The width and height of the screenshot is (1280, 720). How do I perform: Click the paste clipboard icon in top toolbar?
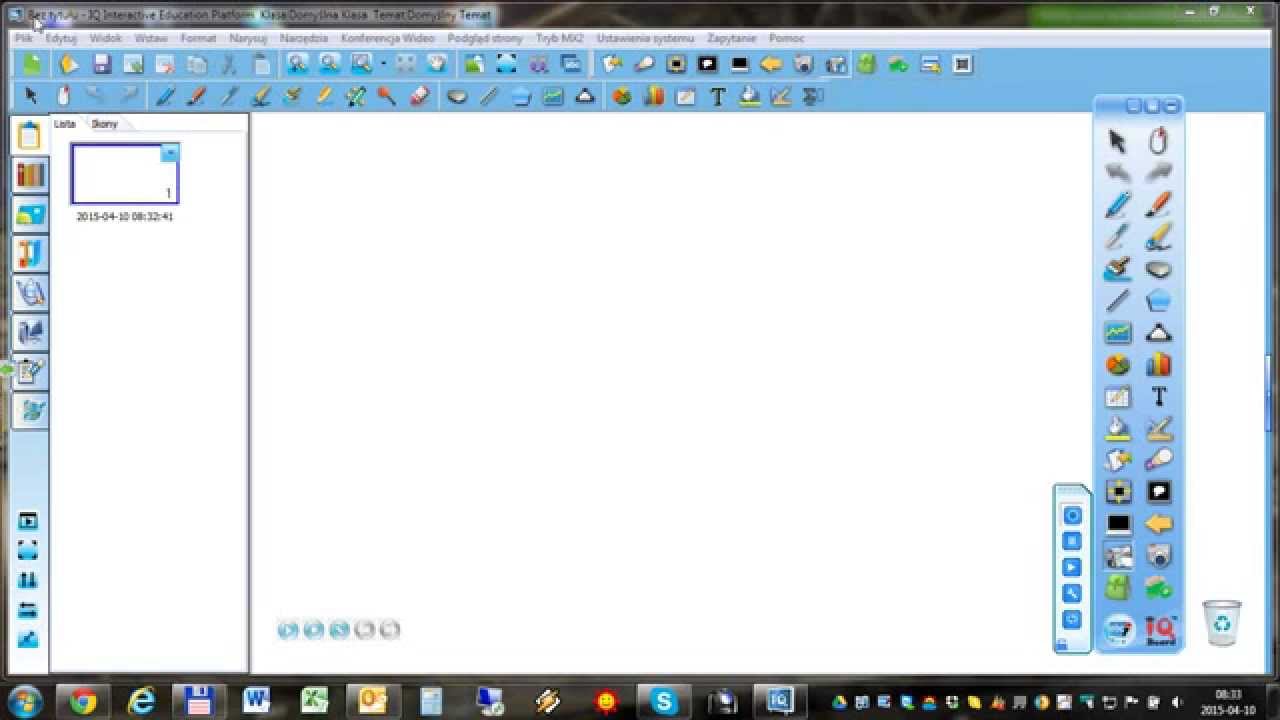coord(261,64)
